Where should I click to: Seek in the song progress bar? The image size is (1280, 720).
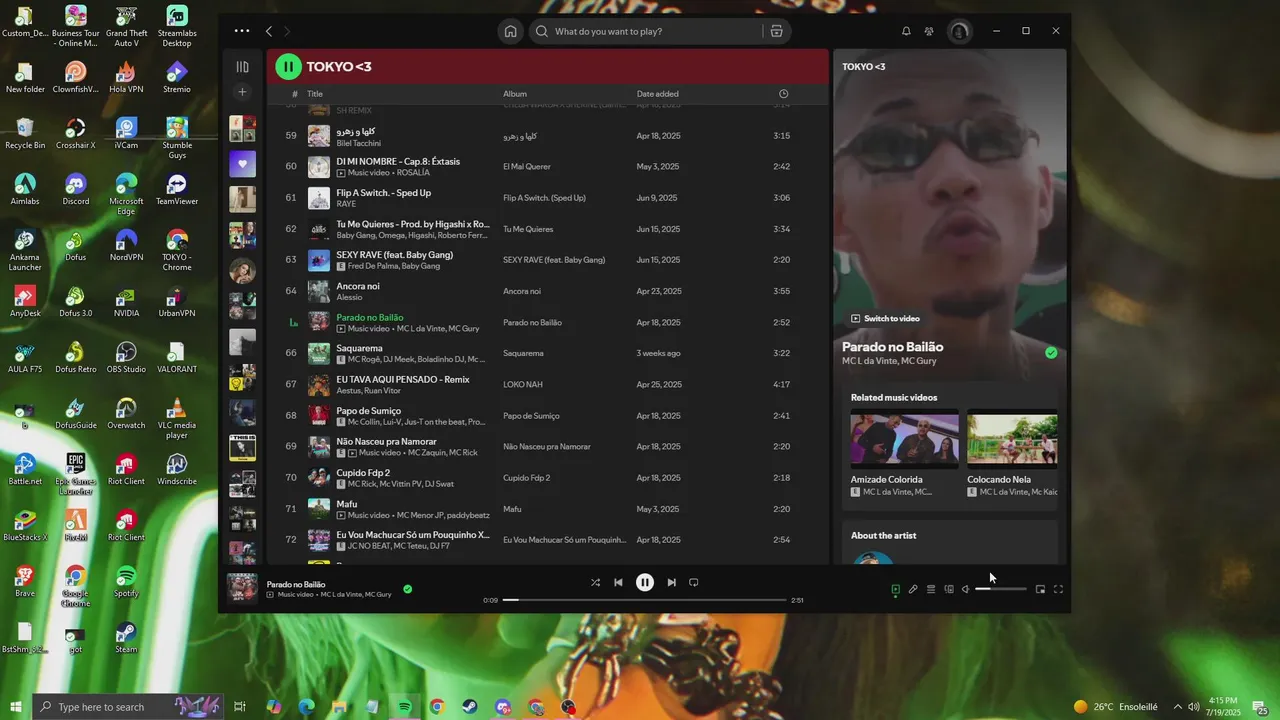(644, 600)
